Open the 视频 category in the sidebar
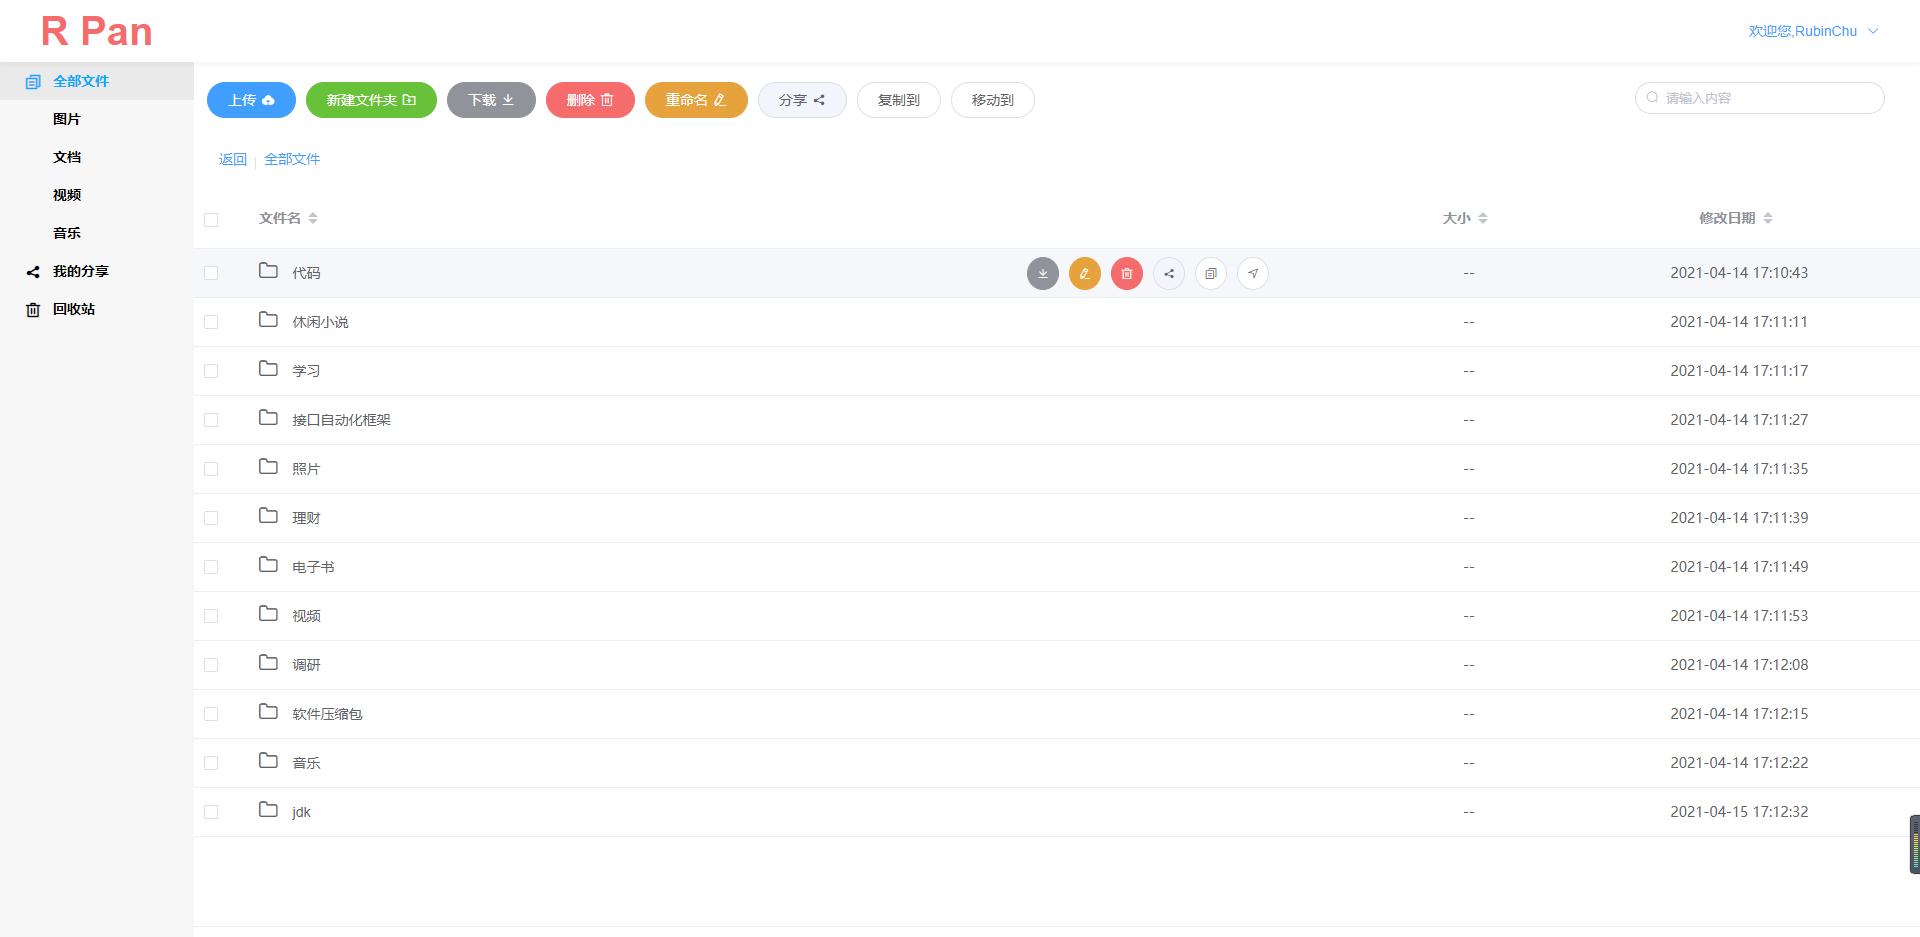This screenshot has width=1920, height=937. coord(66,194)
